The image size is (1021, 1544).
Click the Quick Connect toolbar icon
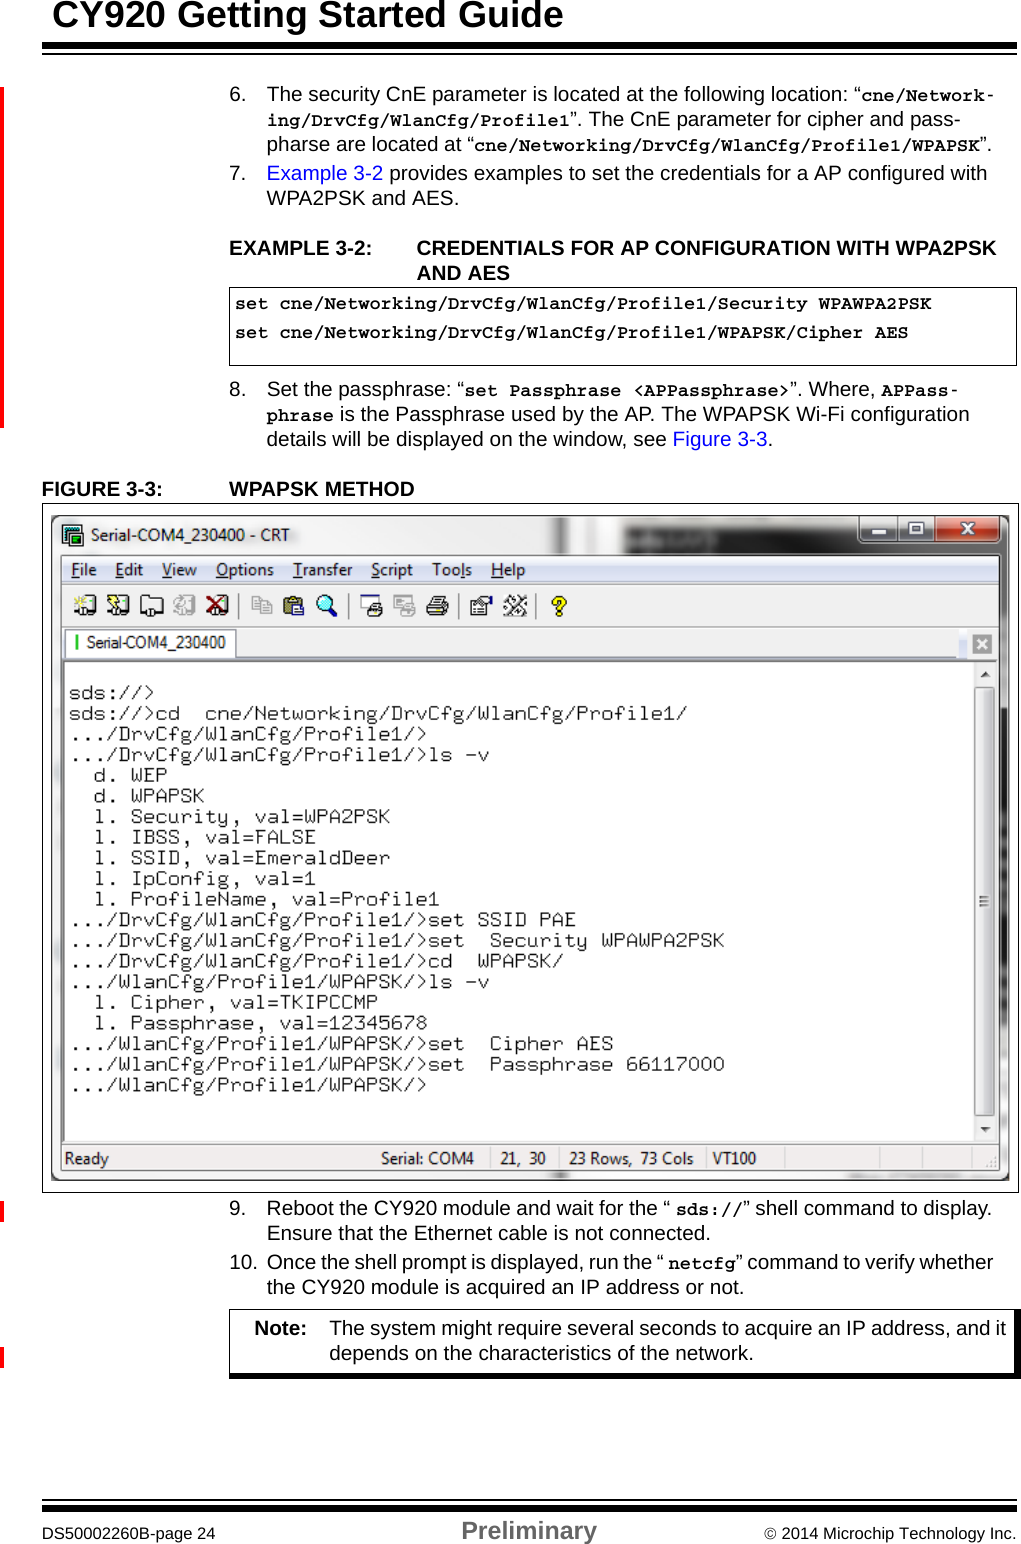coord(118,605)
